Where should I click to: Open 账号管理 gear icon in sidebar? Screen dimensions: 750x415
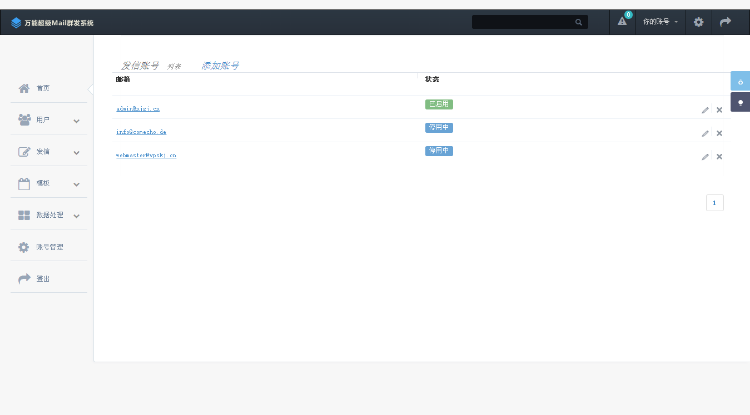coord(23,247)
